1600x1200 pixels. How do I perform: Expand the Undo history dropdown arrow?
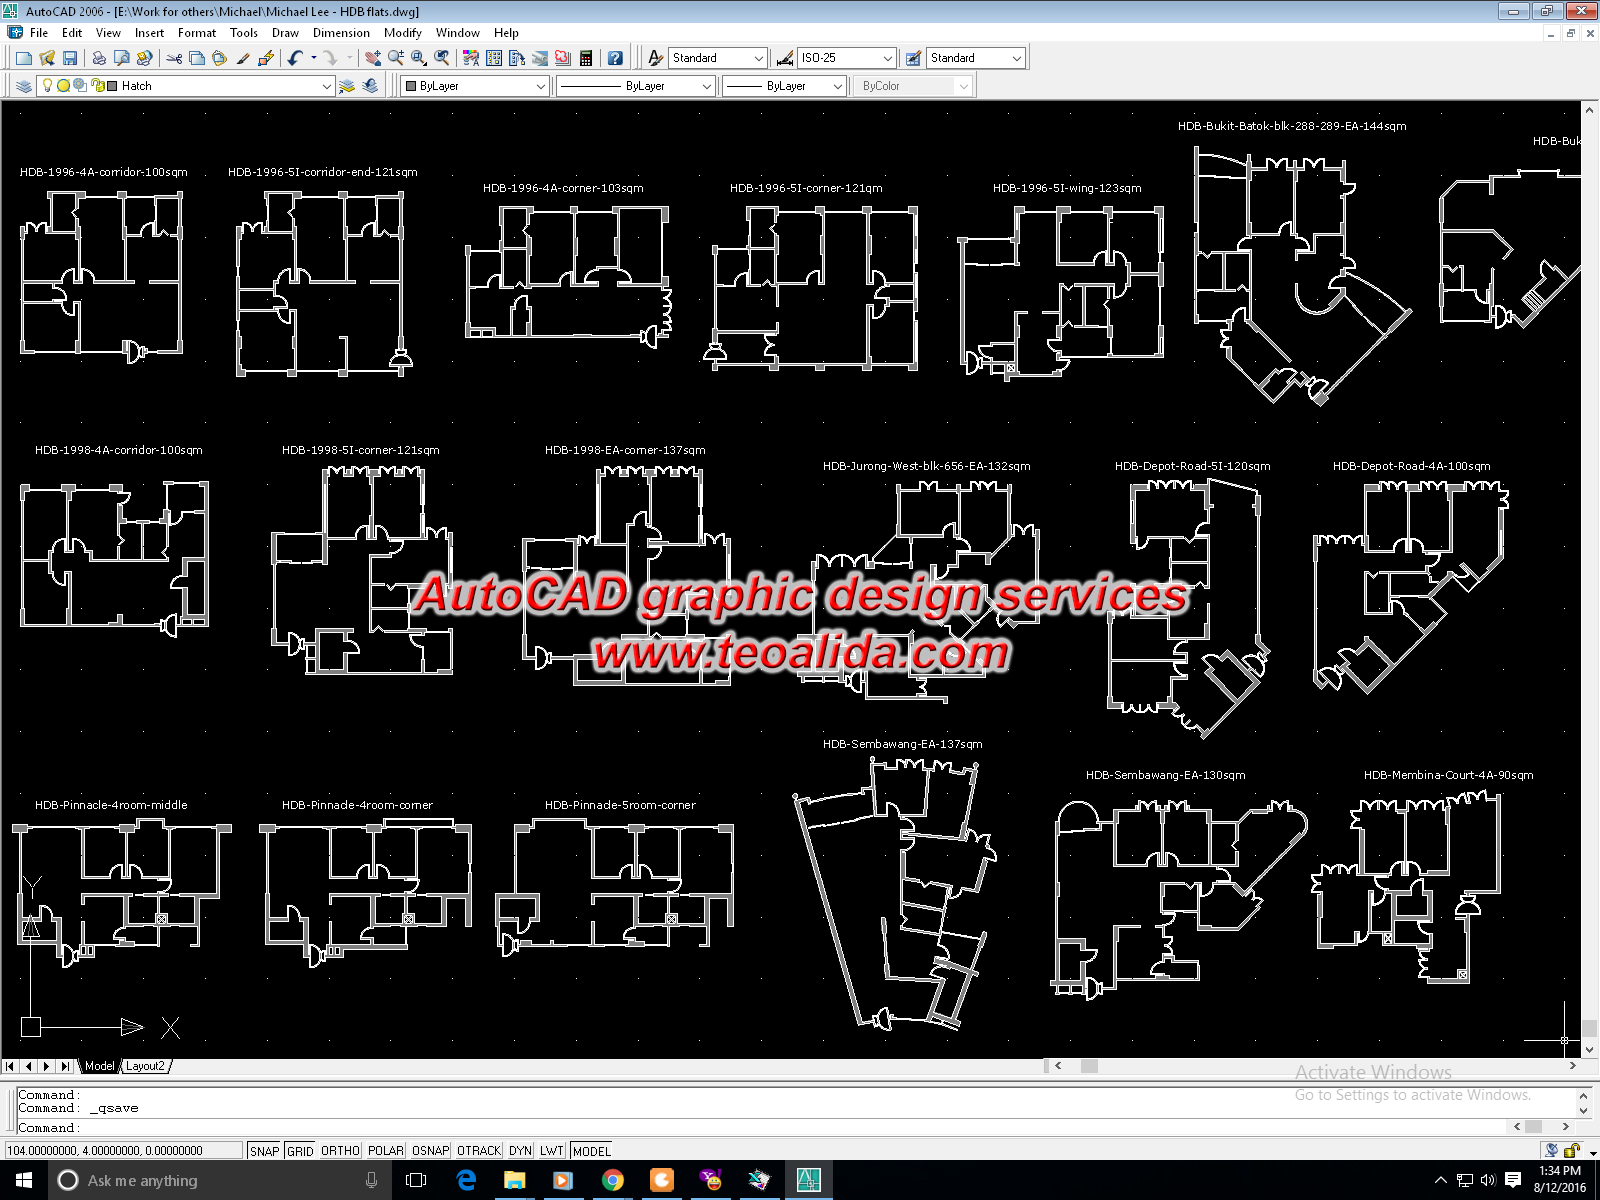[x=314, y=58]
